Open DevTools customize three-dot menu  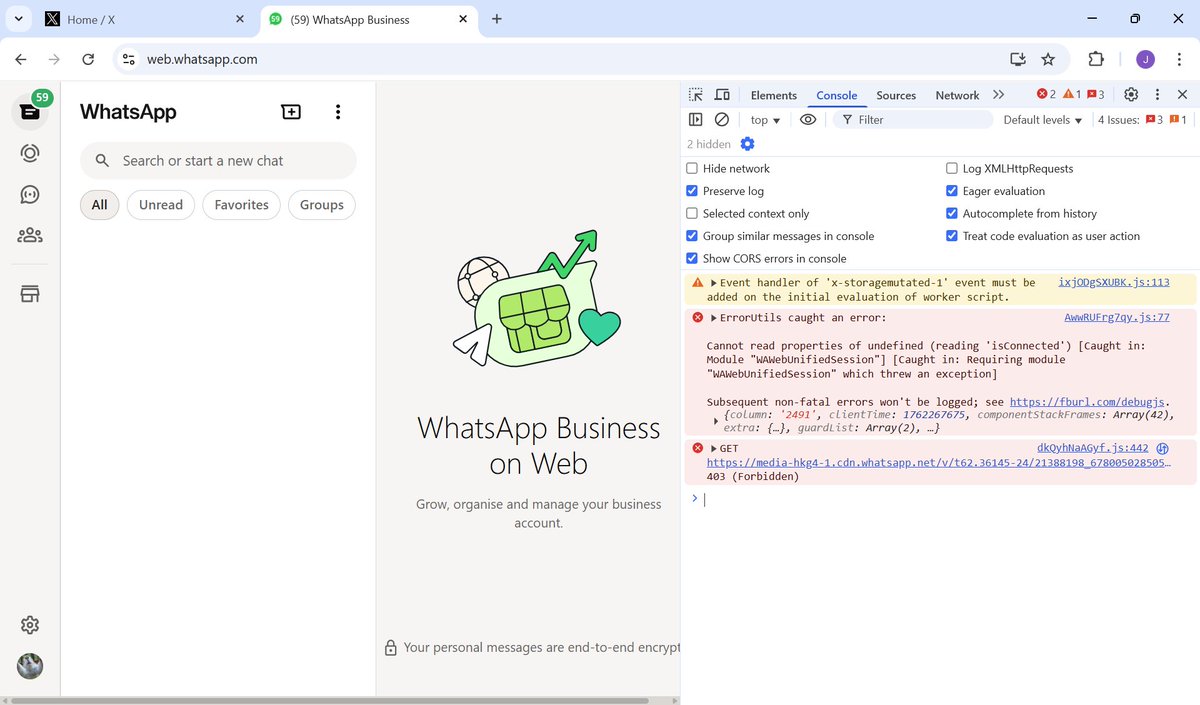click(x=1158, y=95)
